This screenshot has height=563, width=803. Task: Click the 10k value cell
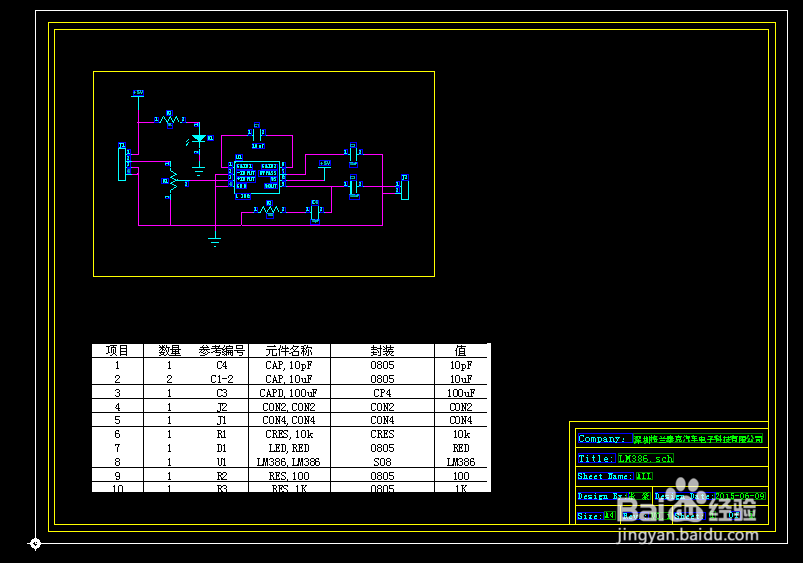pos(461,434)
